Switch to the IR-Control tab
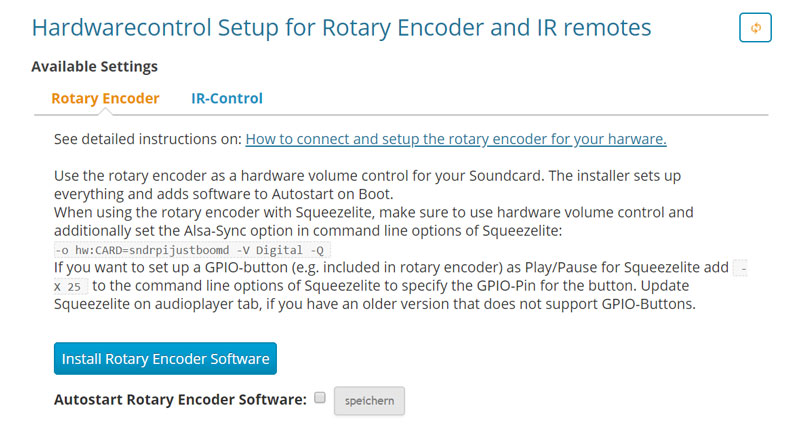 tap(227, 98)
